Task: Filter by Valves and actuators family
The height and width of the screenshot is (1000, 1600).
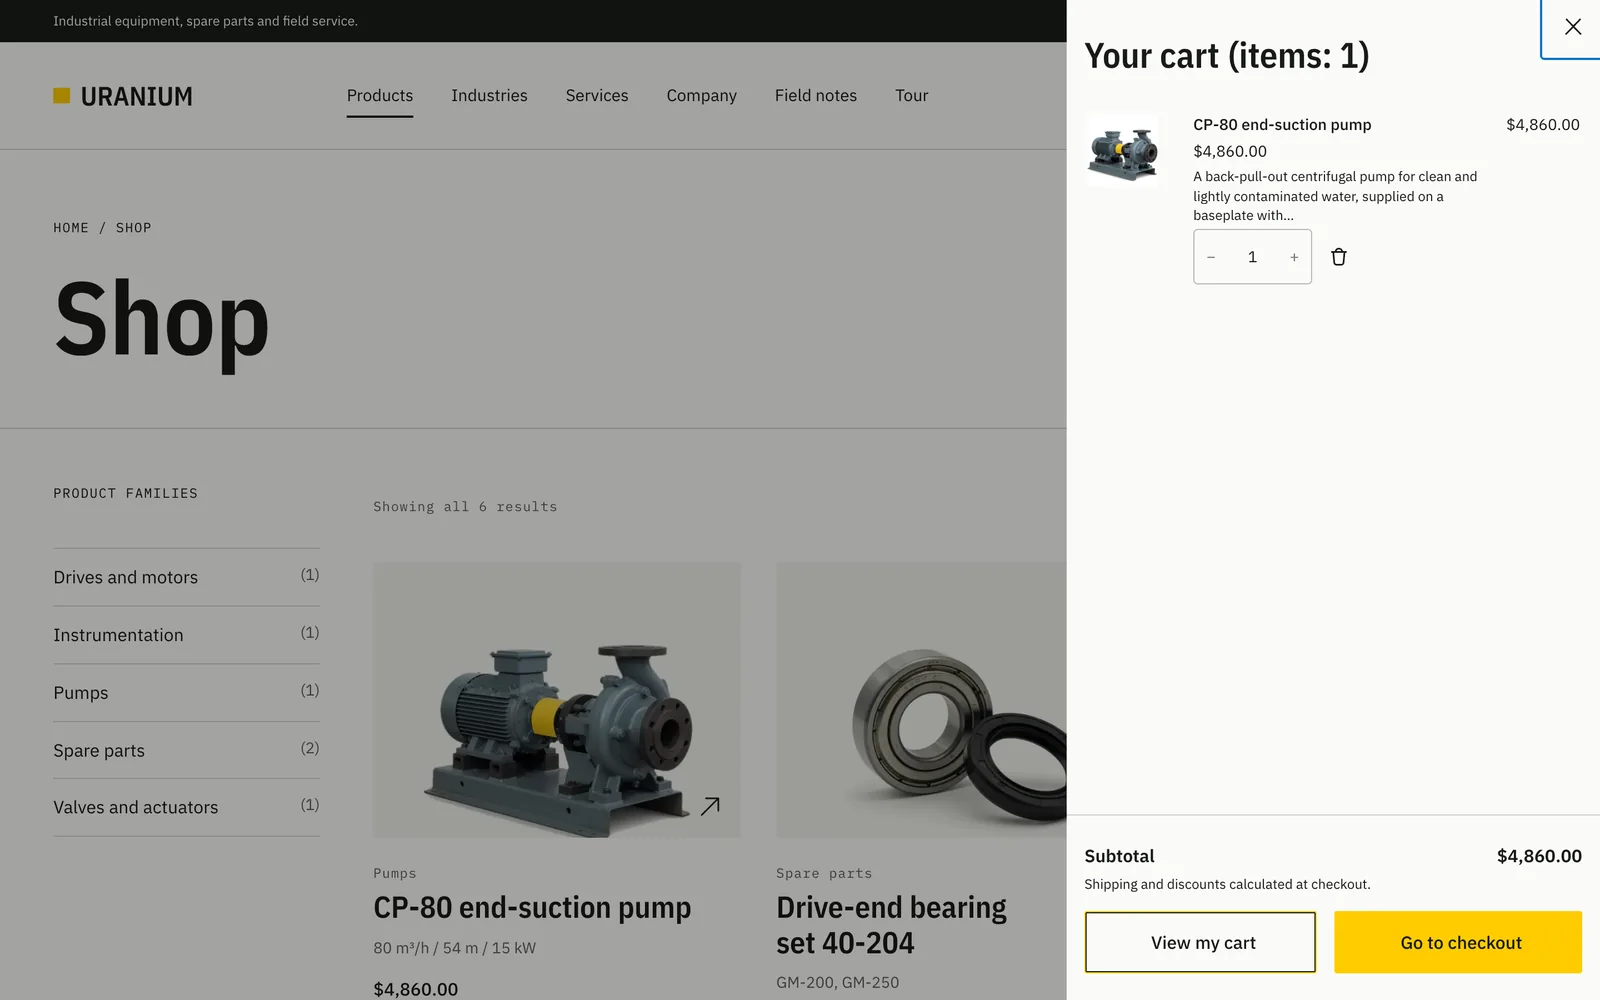Action: tap(186, 807)
